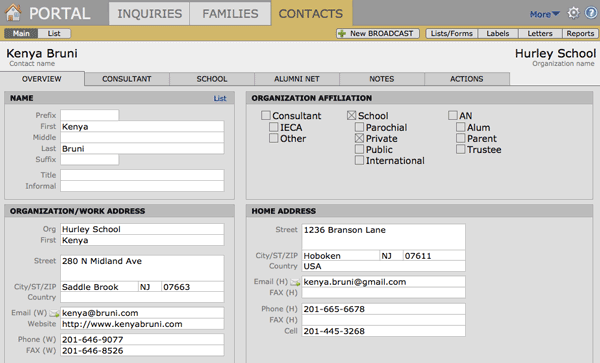Click the home Country field USA
600x363 pixels.
[383, 266]
